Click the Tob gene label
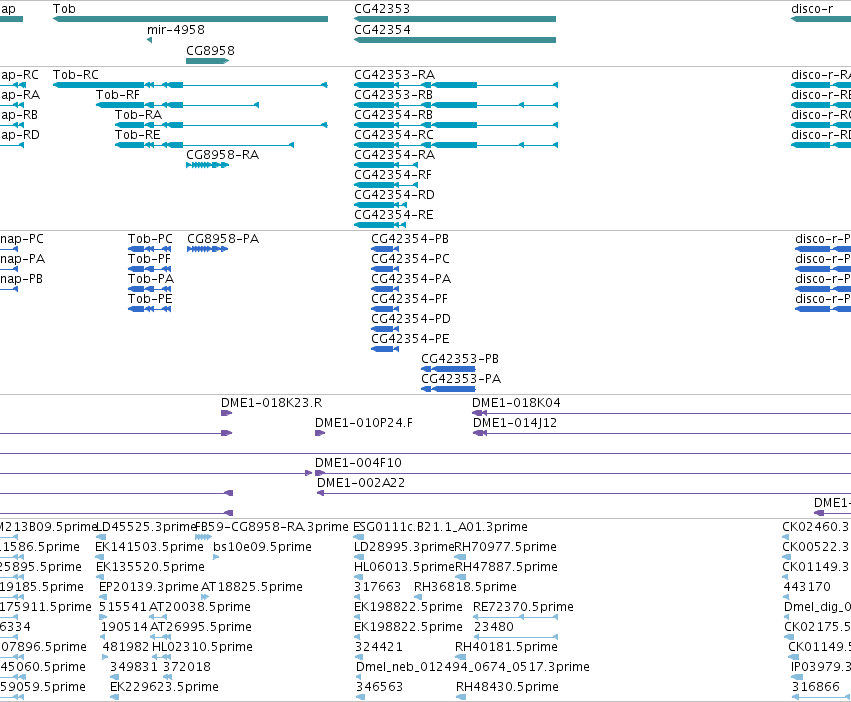Screen dimensions: 851x702 click(64, 9)
